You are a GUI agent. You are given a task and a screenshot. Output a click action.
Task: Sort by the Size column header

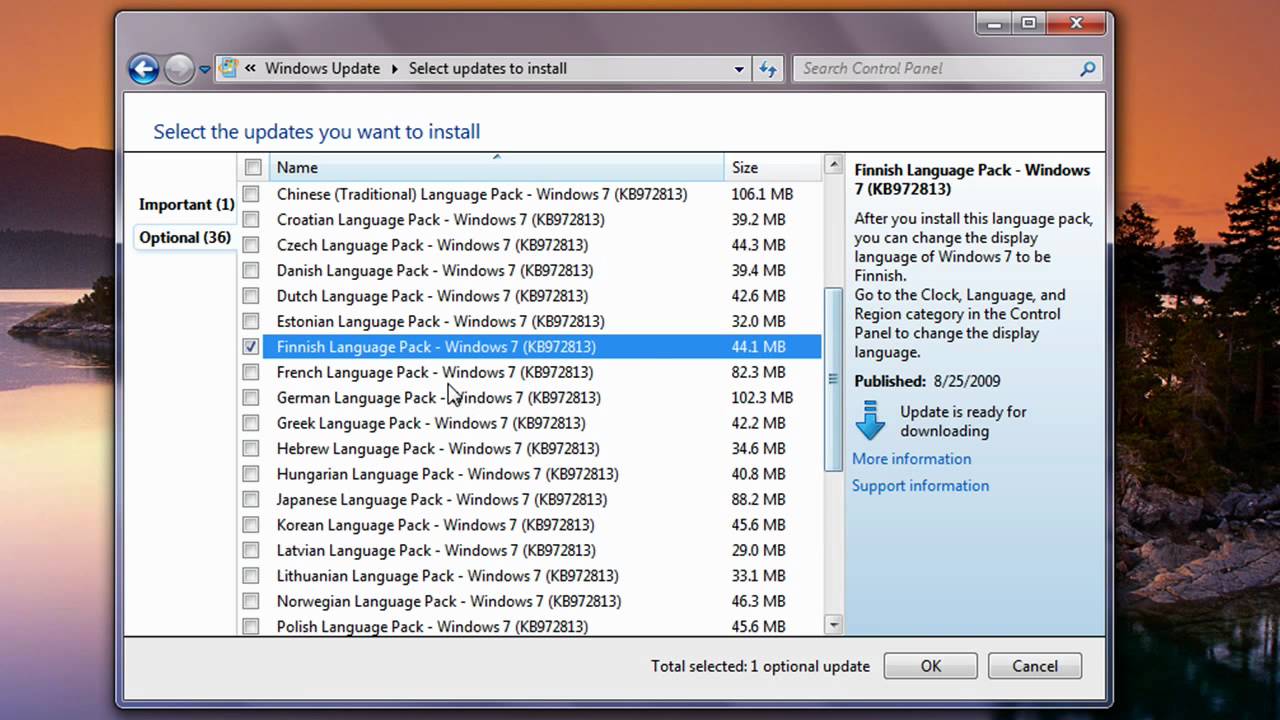tap(773, 167)
